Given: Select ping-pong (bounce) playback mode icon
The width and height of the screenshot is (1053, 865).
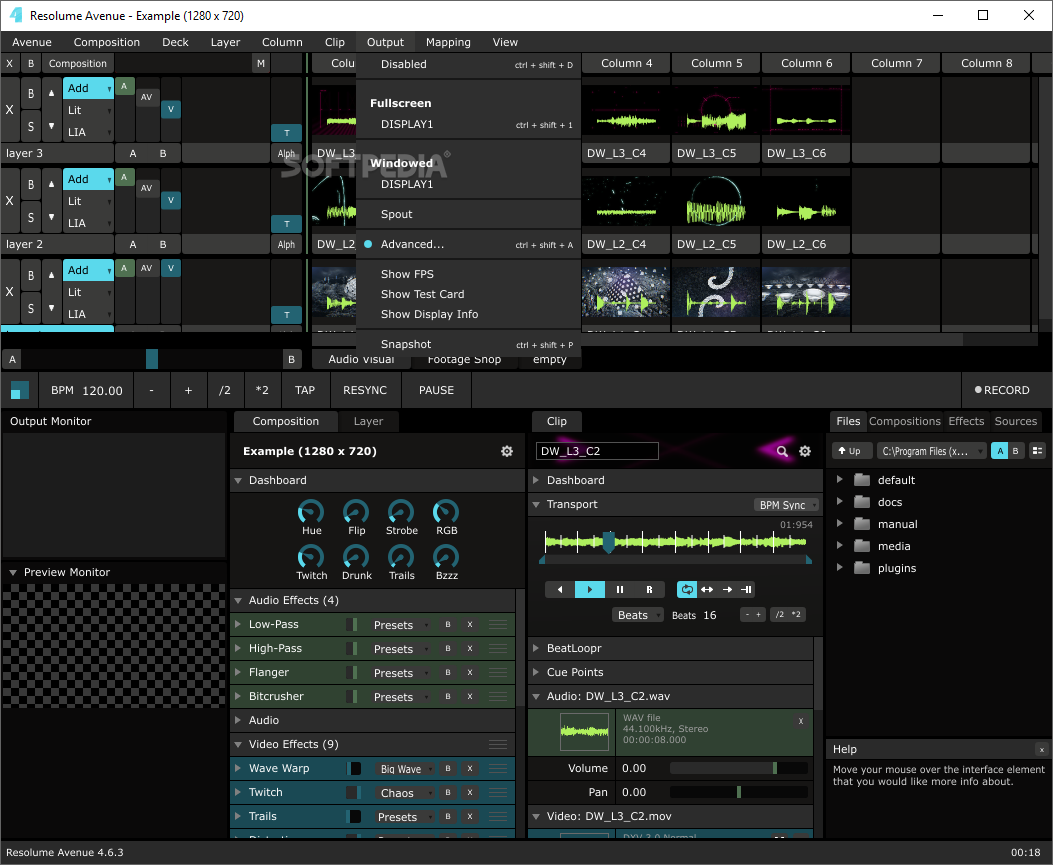Looking at the screenshot, I should point(706,590).
